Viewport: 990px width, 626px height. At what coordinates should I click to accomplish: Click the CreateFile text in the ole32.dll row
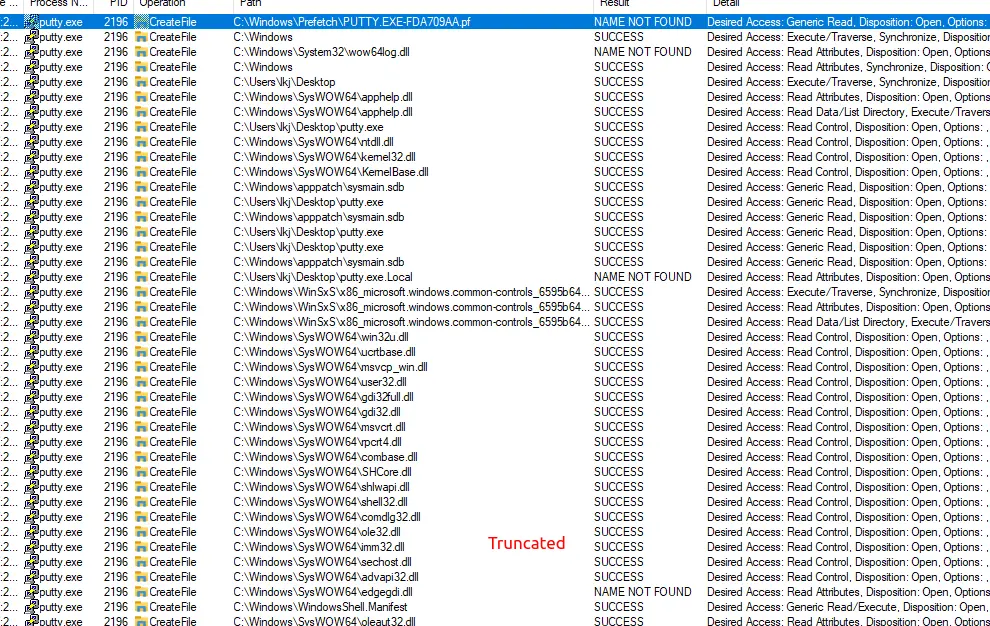coord(173,533)
